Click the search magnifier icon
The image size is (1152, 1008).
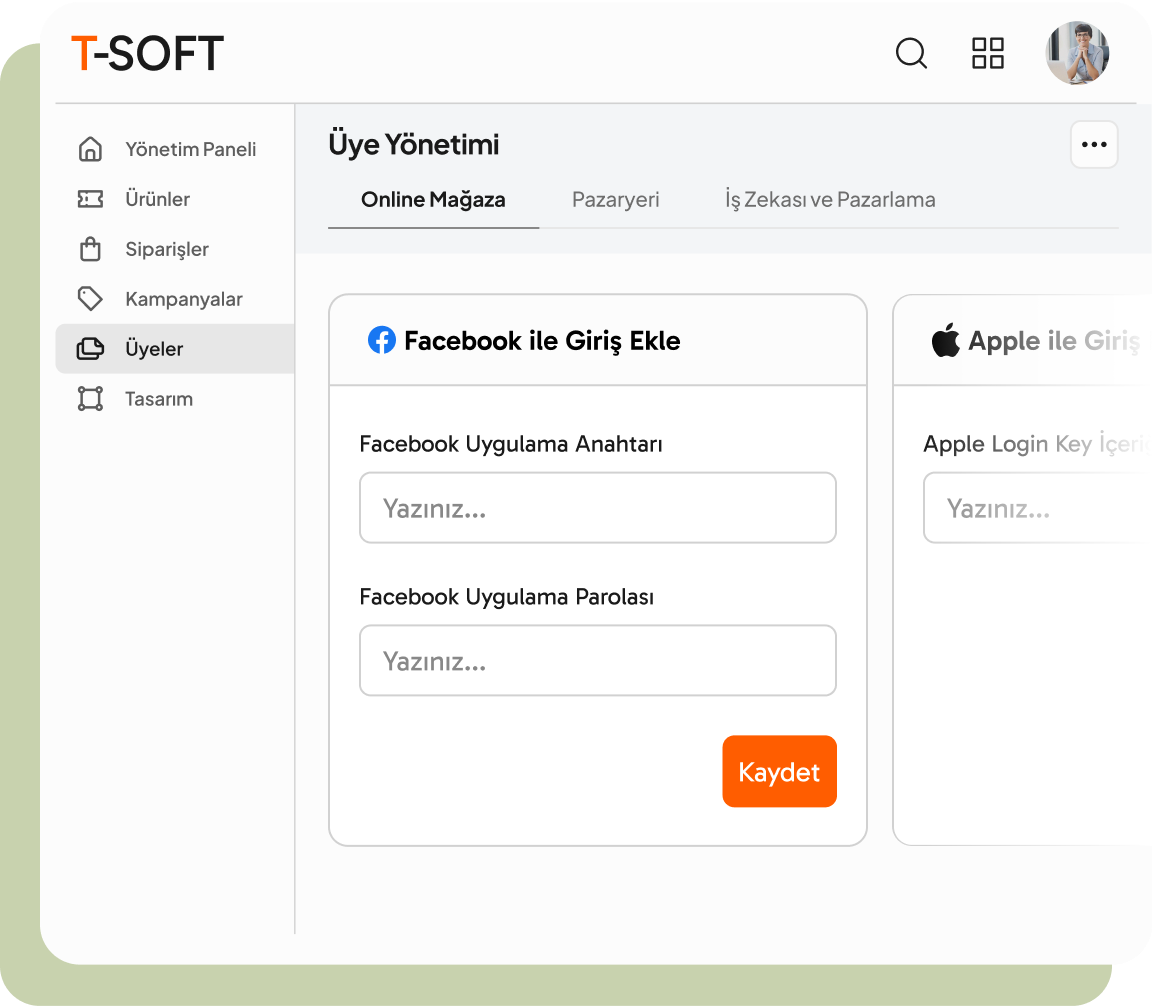tap(910, 53)
